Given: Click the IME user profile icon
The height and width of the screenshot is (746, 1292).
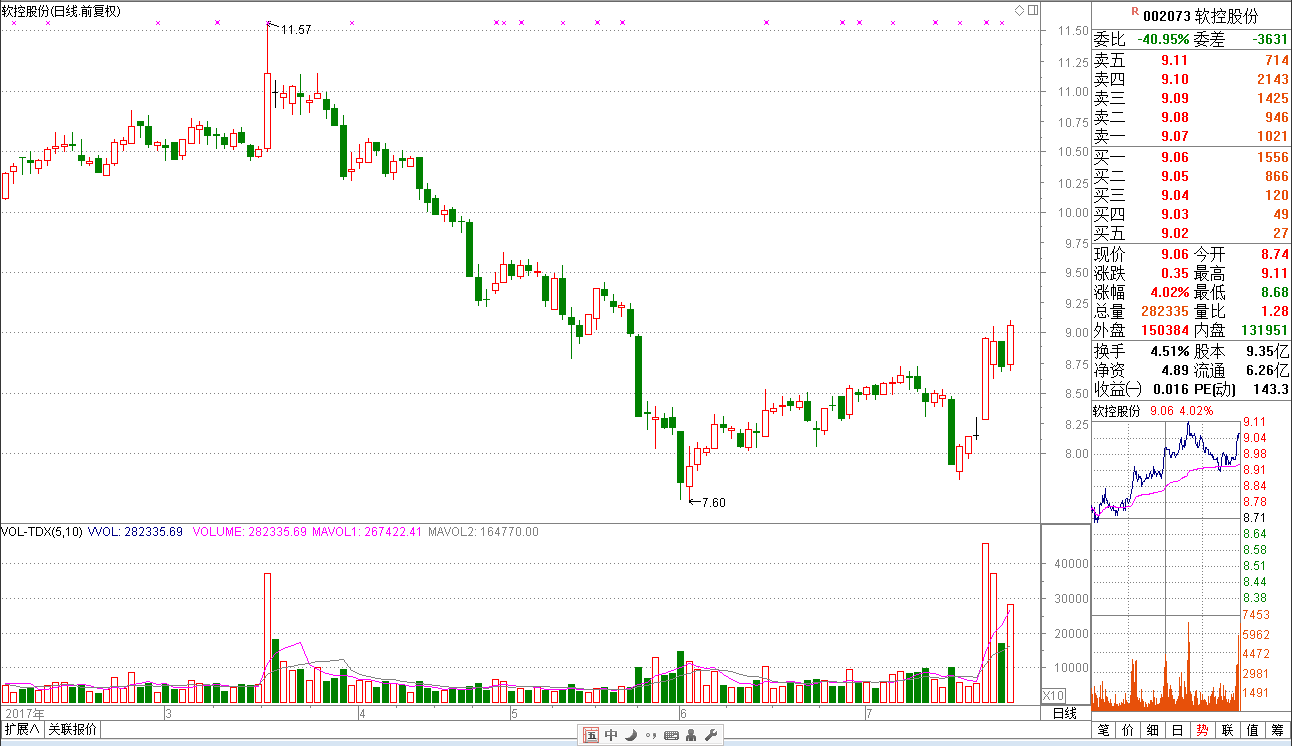Looking at the screenshot, I should point(692,735).
